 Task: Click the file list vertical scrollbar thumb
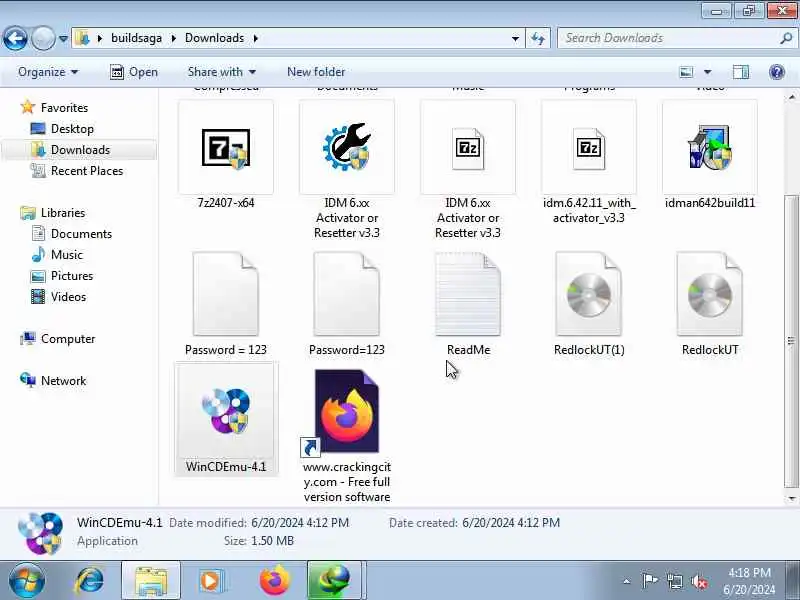791,340
